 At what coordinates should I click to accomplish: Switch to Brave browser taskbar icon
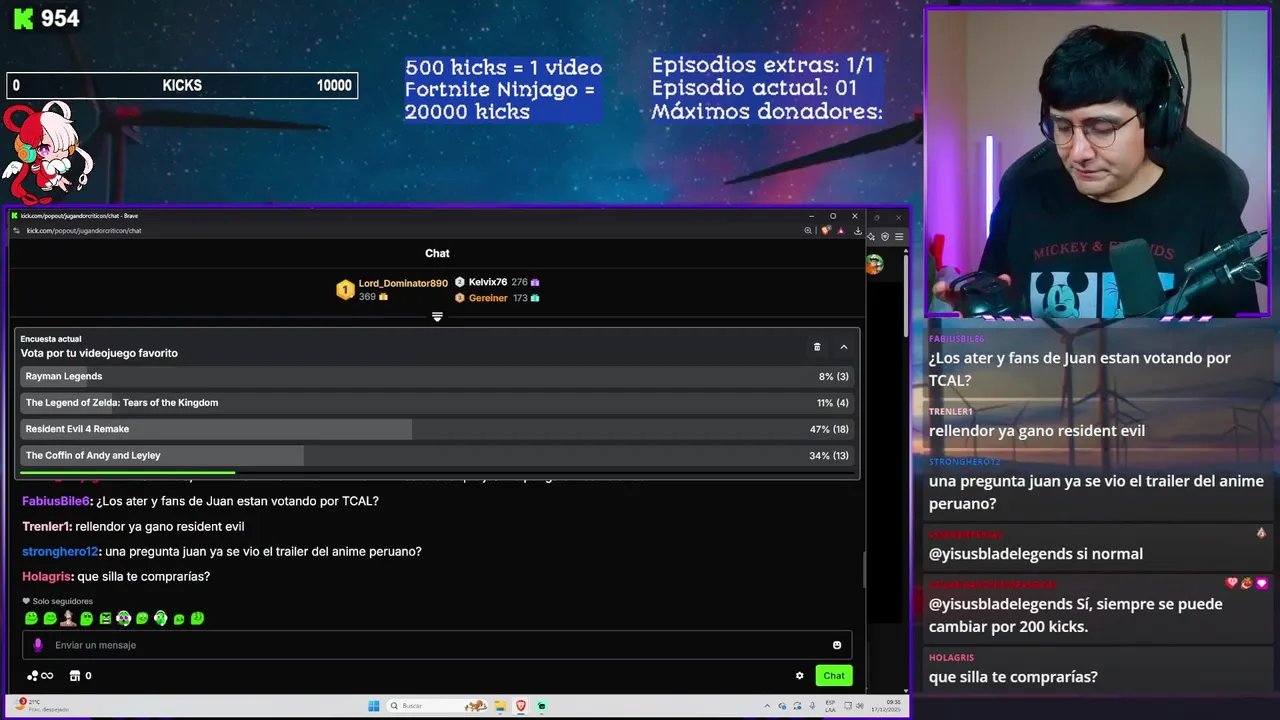(520, 706)
